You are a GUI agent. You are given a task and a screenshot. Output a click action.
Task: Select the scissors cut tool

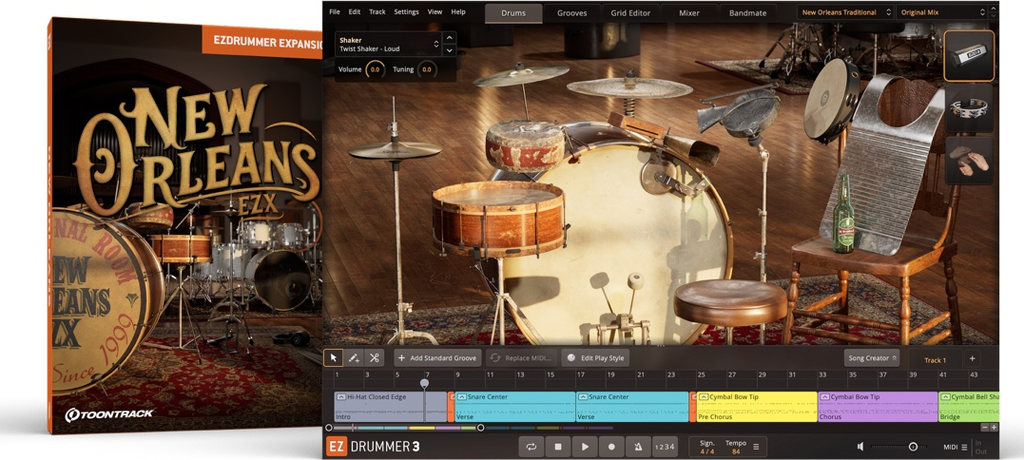[x=374, y=357]
